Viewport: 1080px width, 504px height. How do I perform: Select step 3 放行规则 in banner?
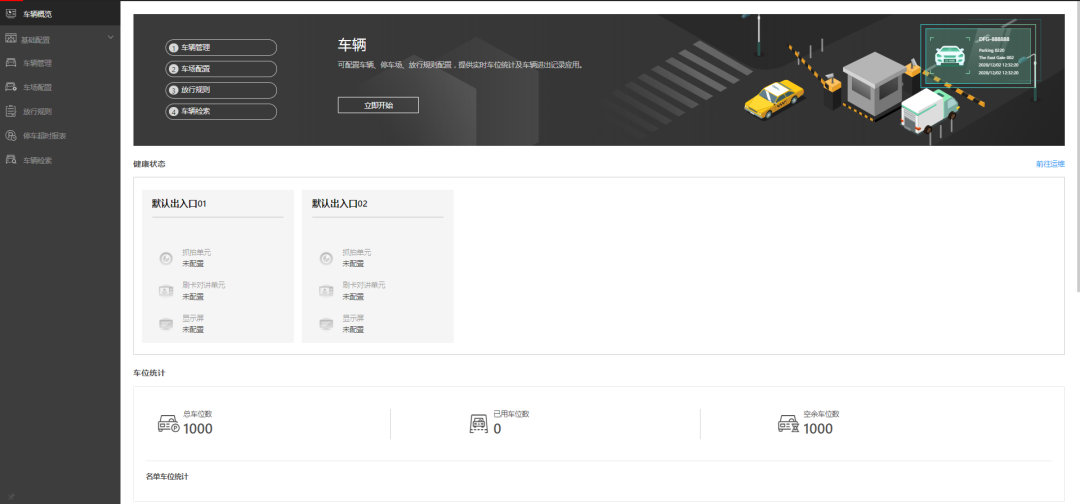tap(221, 90)
